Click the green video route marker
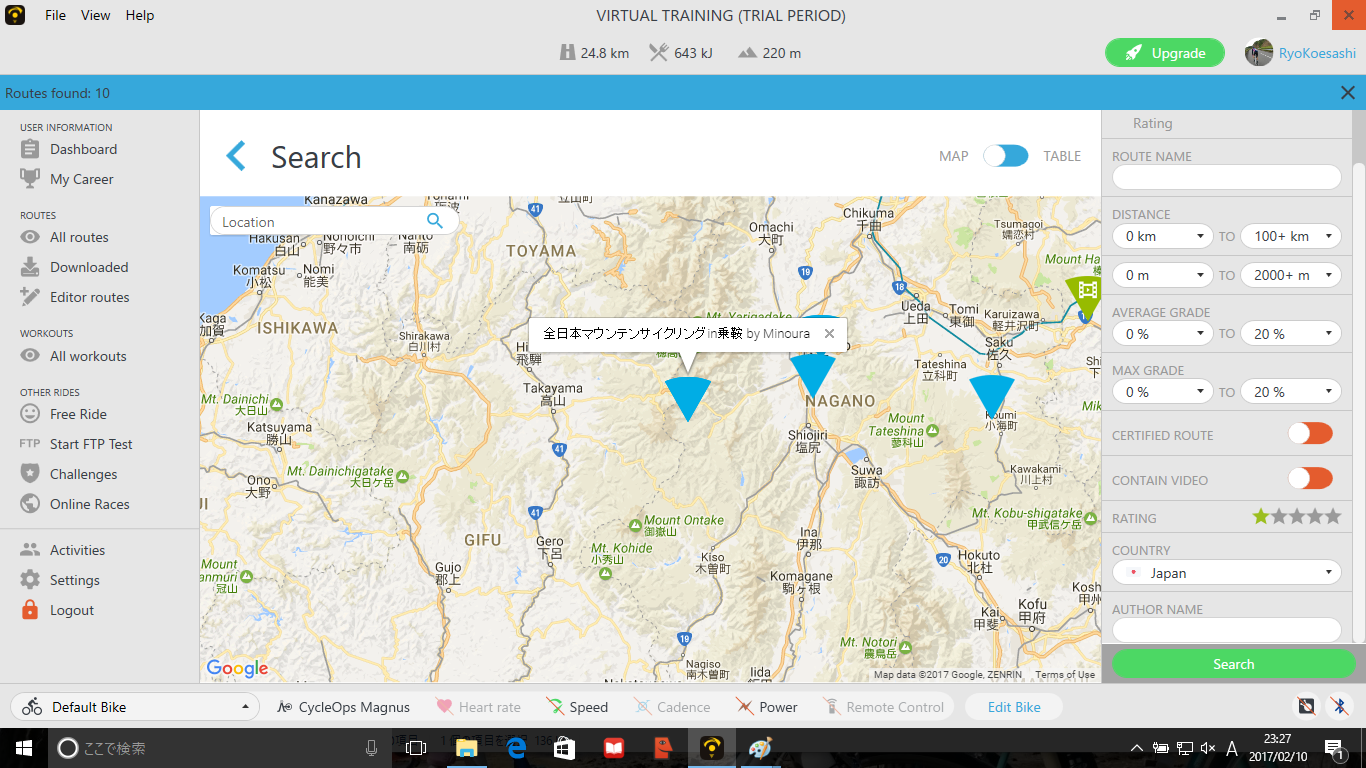Image resolution: width=1366 pixels, height=768 pixels. point(1083,290)
